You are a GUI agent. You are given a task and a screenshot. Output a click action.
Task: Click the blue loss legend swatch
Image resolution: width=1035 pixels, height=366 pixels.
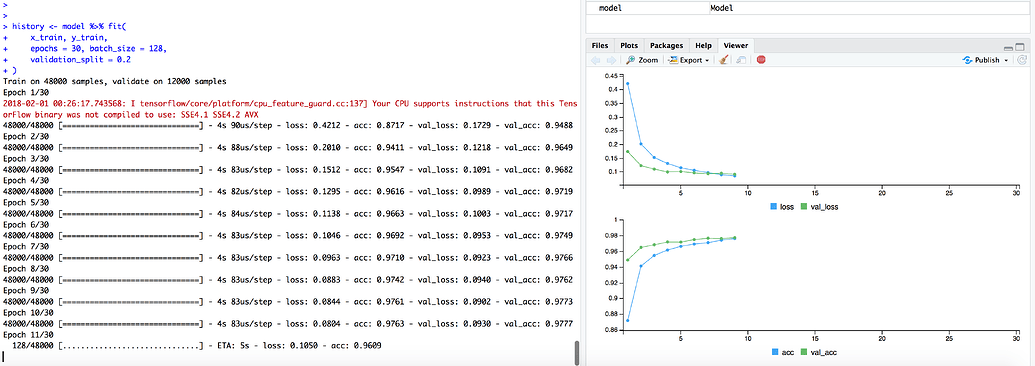pos(773,207)
